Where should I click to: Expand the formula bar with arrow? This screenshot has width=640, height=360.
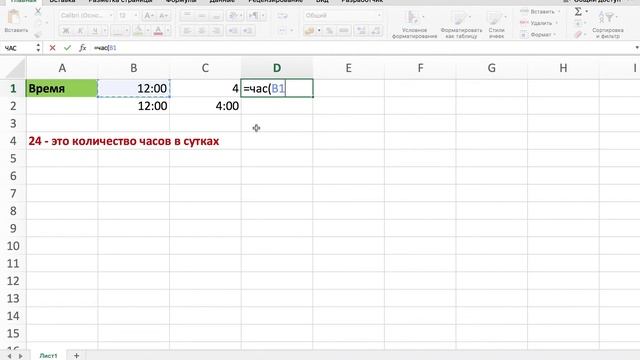click(x=636, y=48)
